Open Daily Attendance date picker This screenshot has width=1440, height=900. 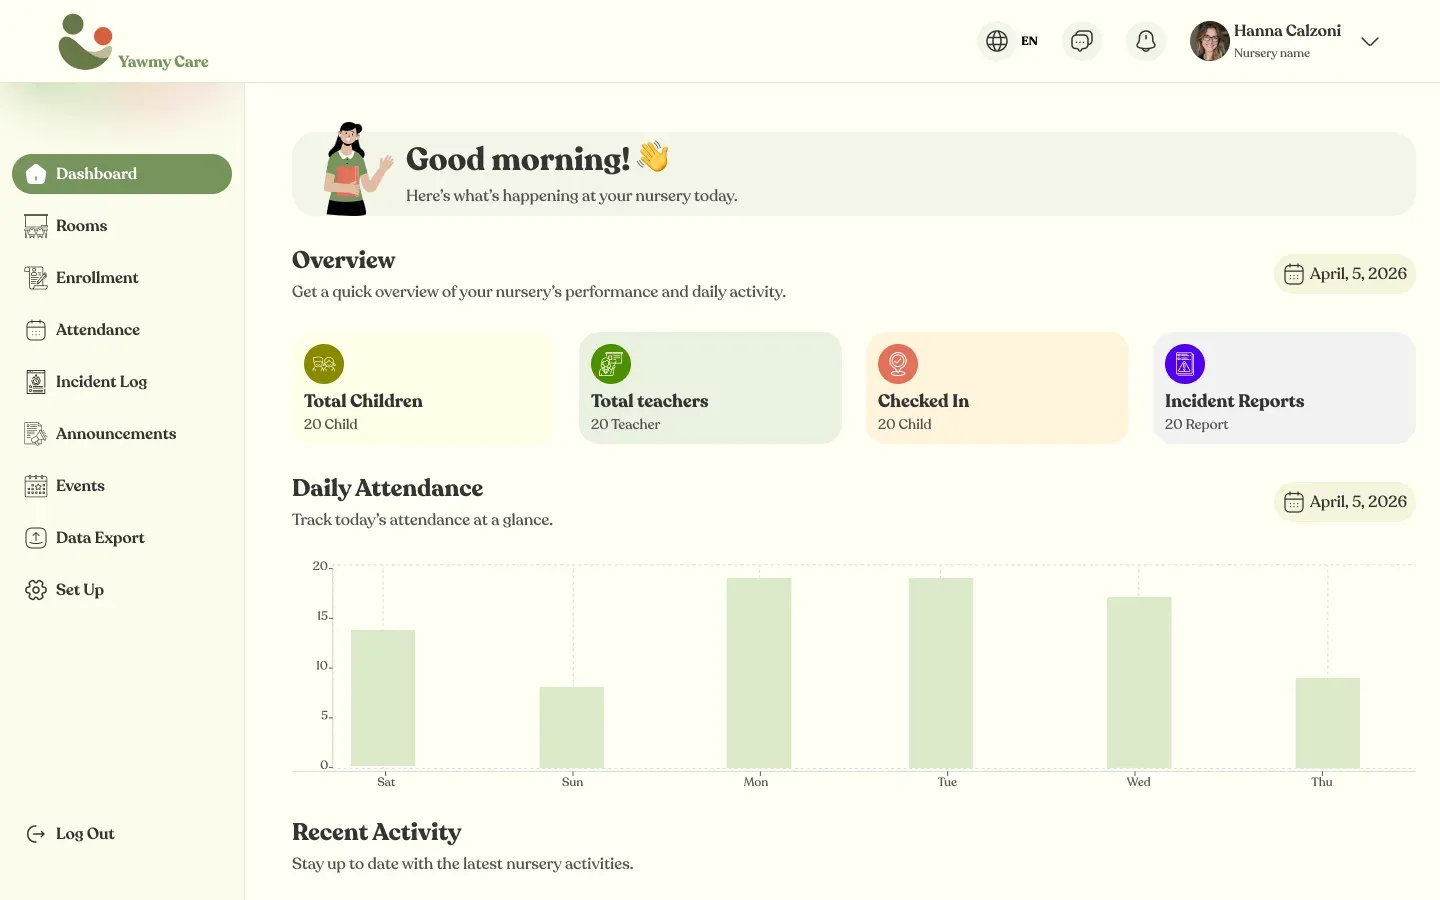click(x=1345, y=502)
